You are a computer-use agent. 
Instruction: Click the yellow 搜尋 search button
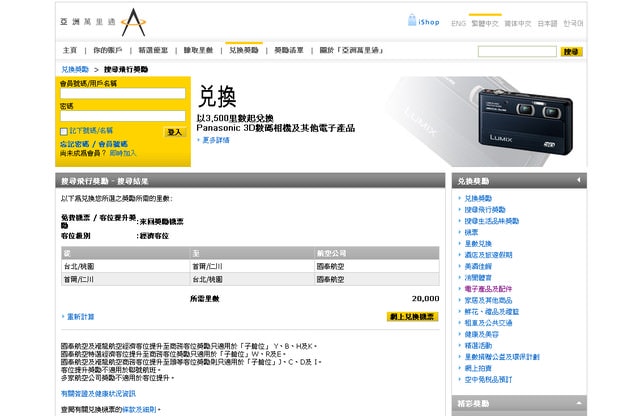pos(571,52)
